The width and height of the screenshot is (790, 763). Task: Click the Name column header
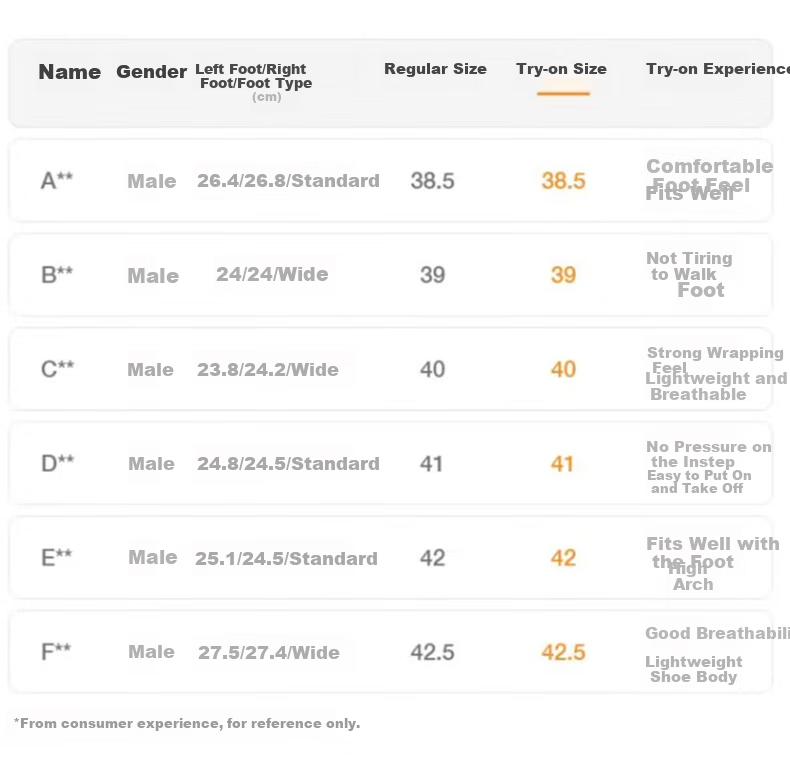[x=69, y=72]
